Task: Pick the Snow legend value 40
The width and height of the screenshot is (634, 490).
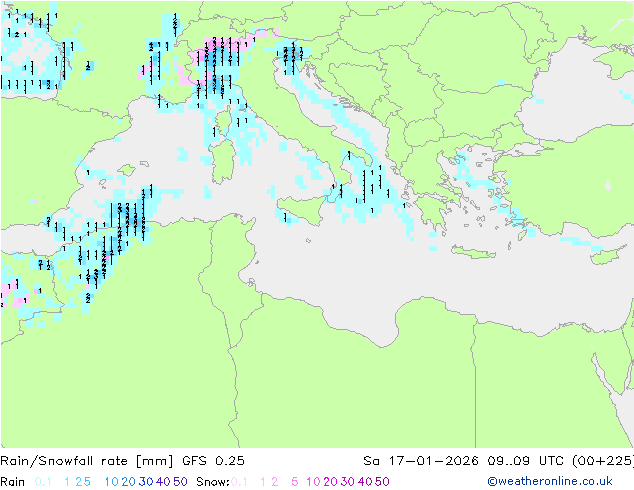Action: pyautogui.click(x=365, y=482)
